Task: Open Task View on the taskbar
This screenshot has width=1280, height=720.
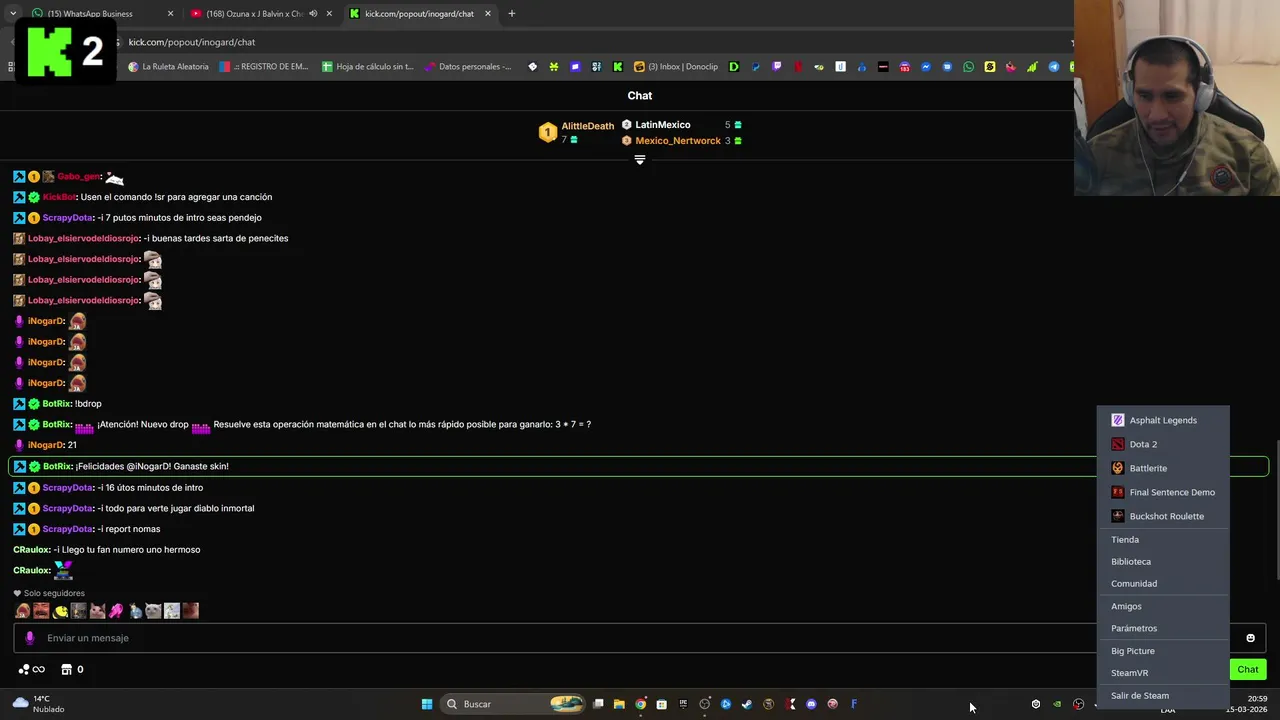Action: (x=598, y=704)
